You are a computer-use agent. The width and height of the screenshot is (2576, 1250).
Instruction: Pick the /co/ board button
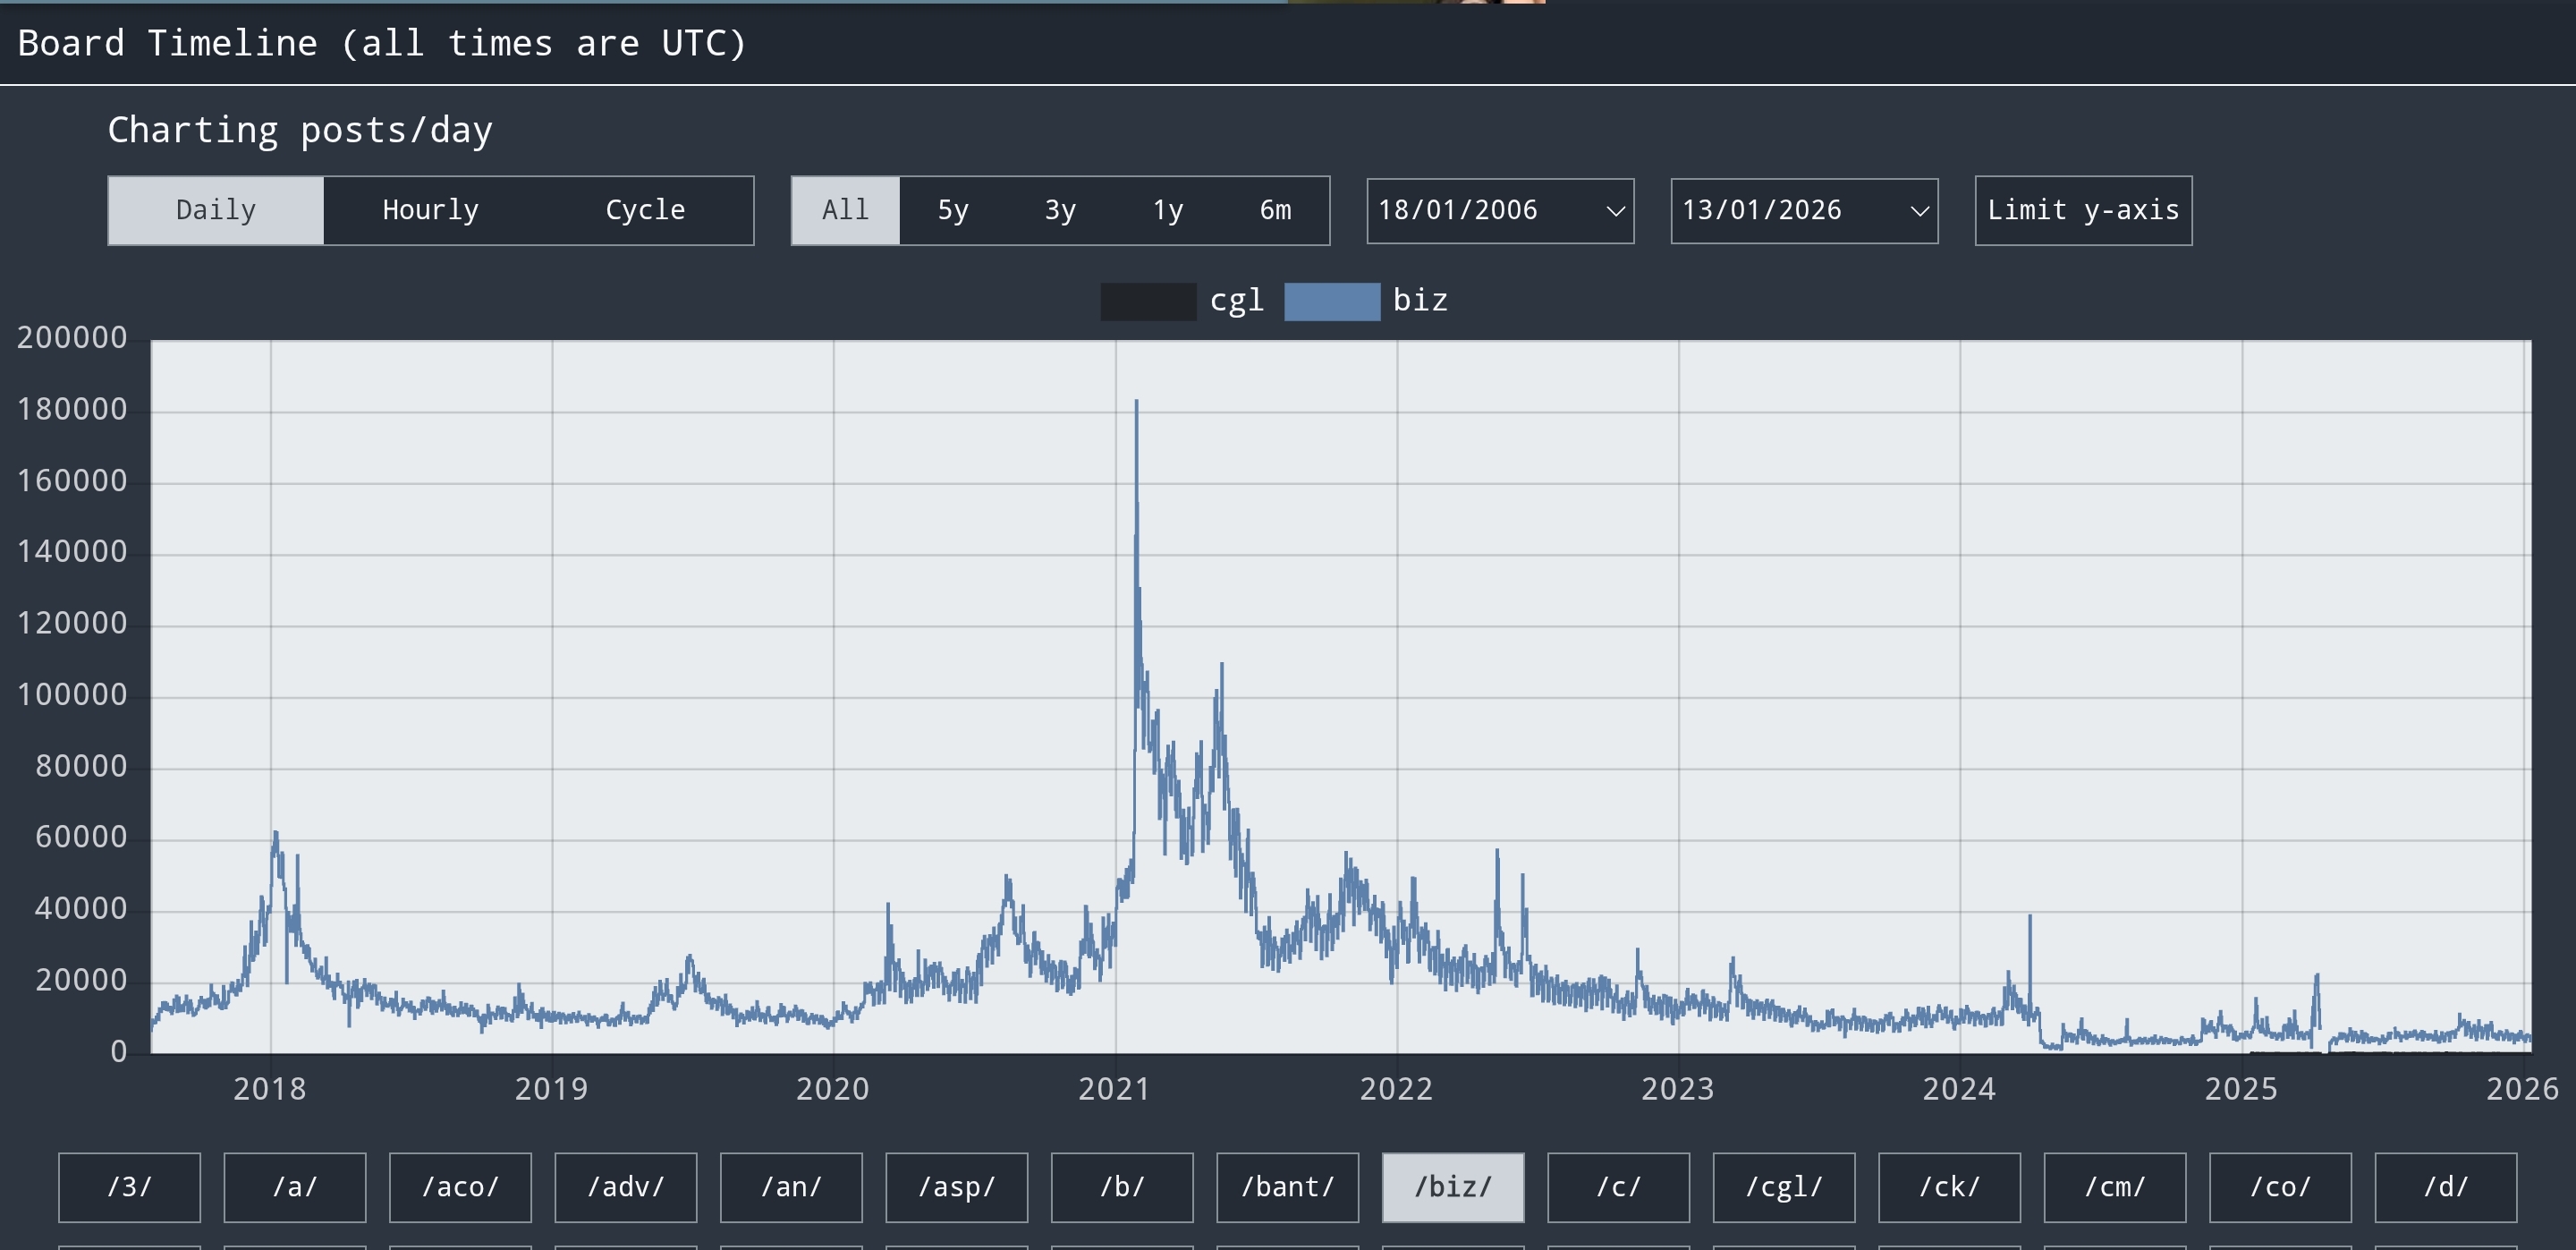coord(2280,1187)
